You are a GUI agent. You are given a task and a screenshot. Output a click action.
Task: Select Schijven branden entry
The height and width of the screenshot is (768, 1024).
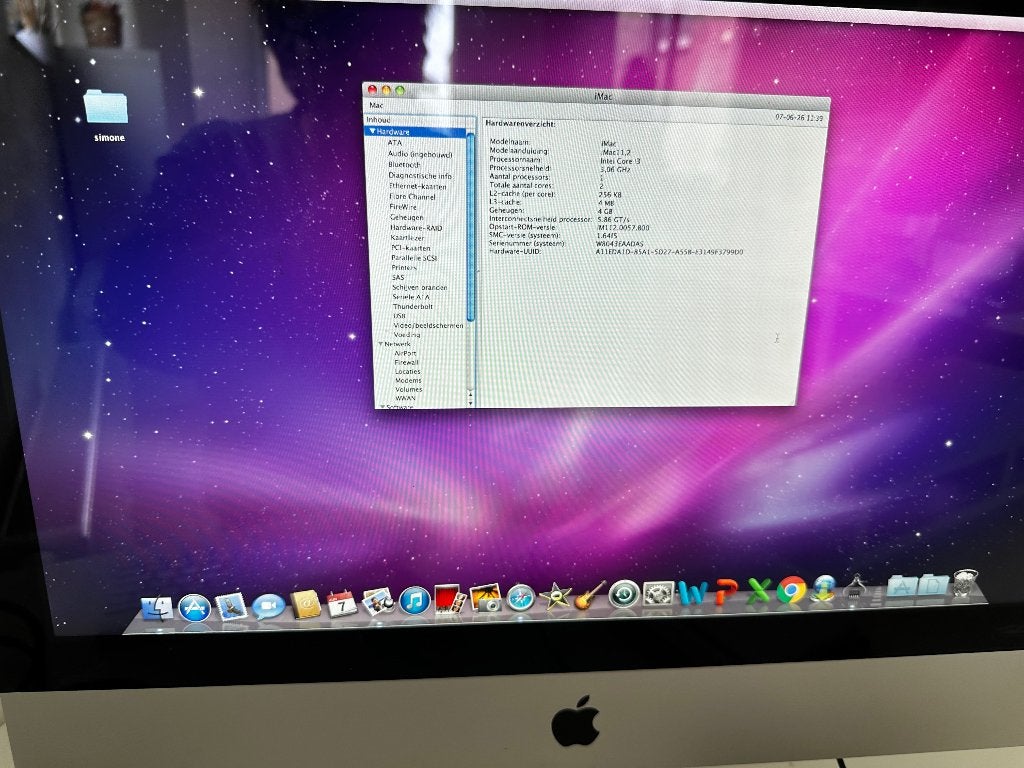coord(420,287)
